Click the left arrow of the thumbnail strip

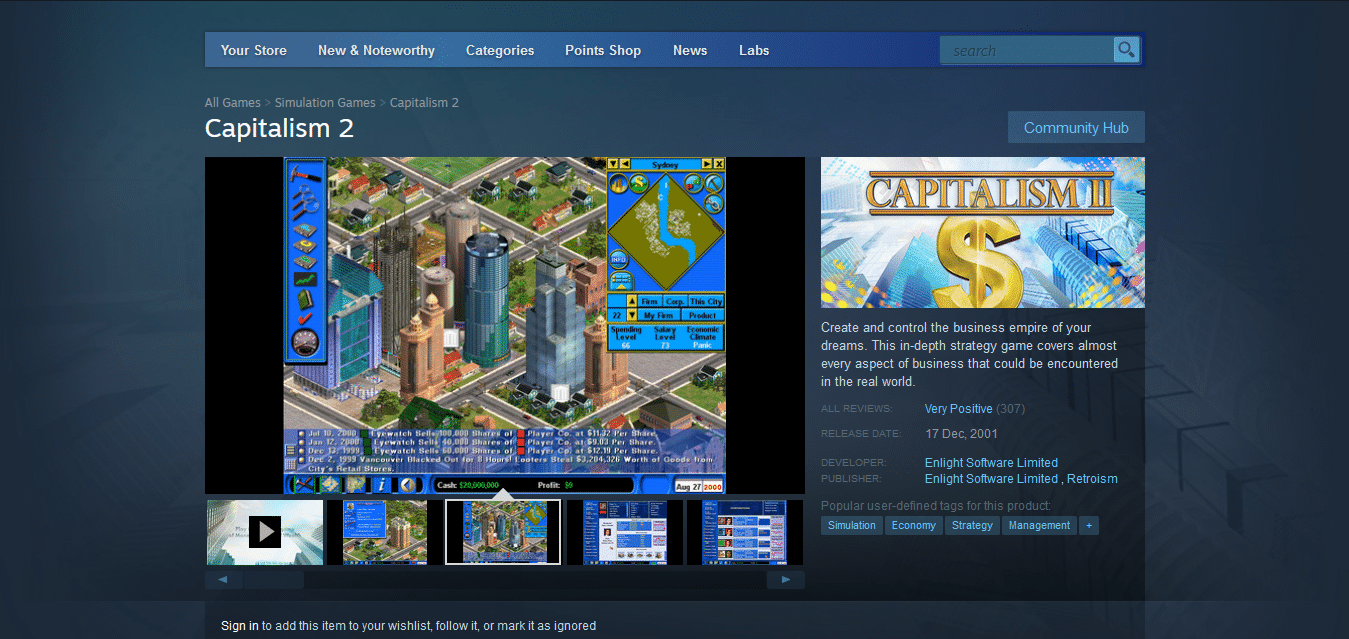(223, 580)
